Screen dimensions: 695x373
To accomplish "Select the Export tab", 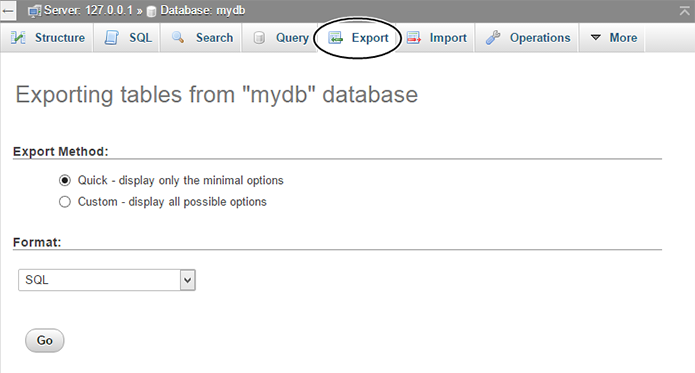I will point(358,38).
